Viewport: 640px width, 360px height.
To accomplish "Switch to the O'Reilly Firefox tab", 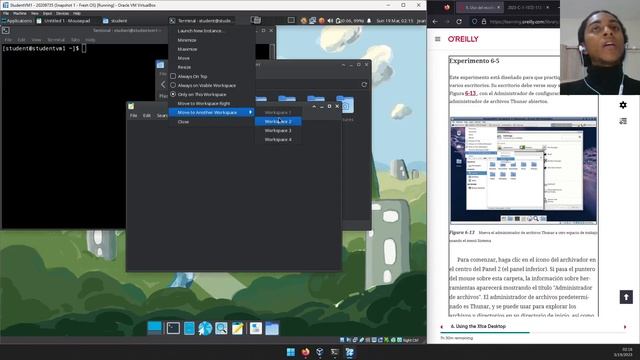I will [x=480, y=7].
